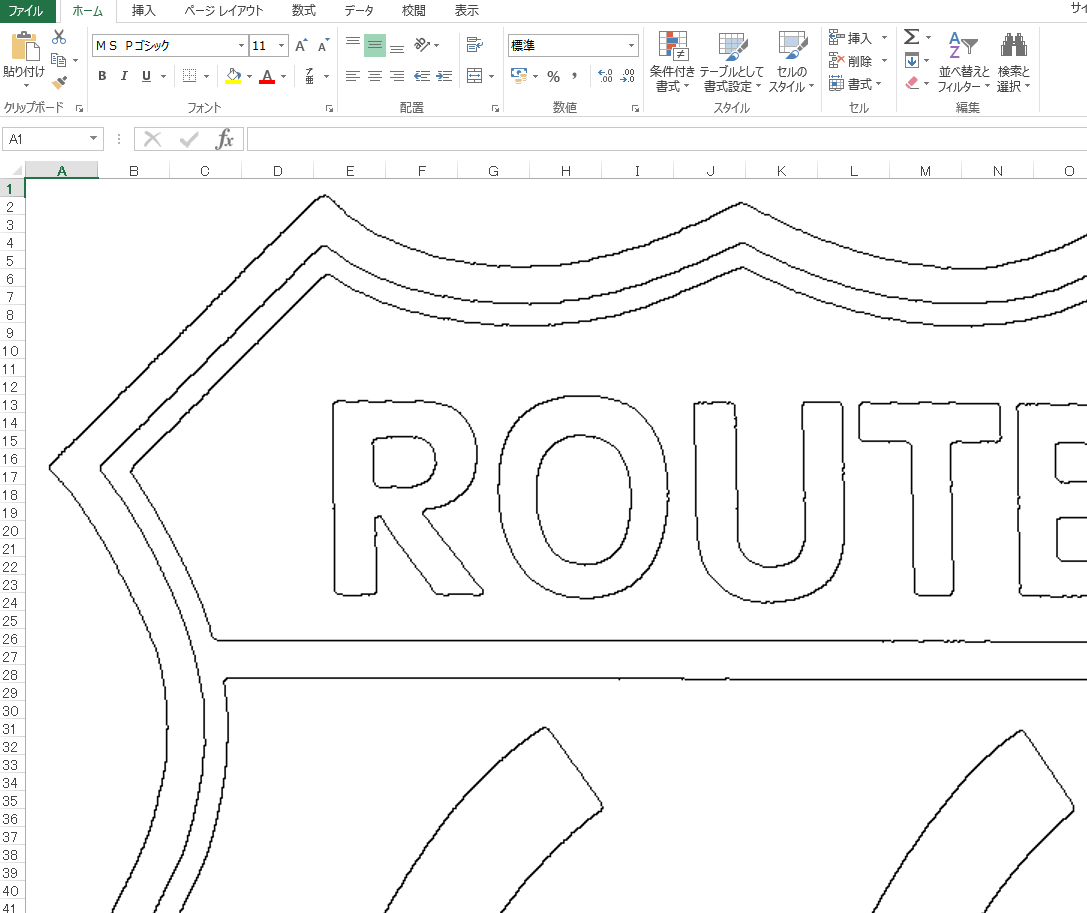Expand the fill color dropdown arrow
1087x913 pixels.
249,76
